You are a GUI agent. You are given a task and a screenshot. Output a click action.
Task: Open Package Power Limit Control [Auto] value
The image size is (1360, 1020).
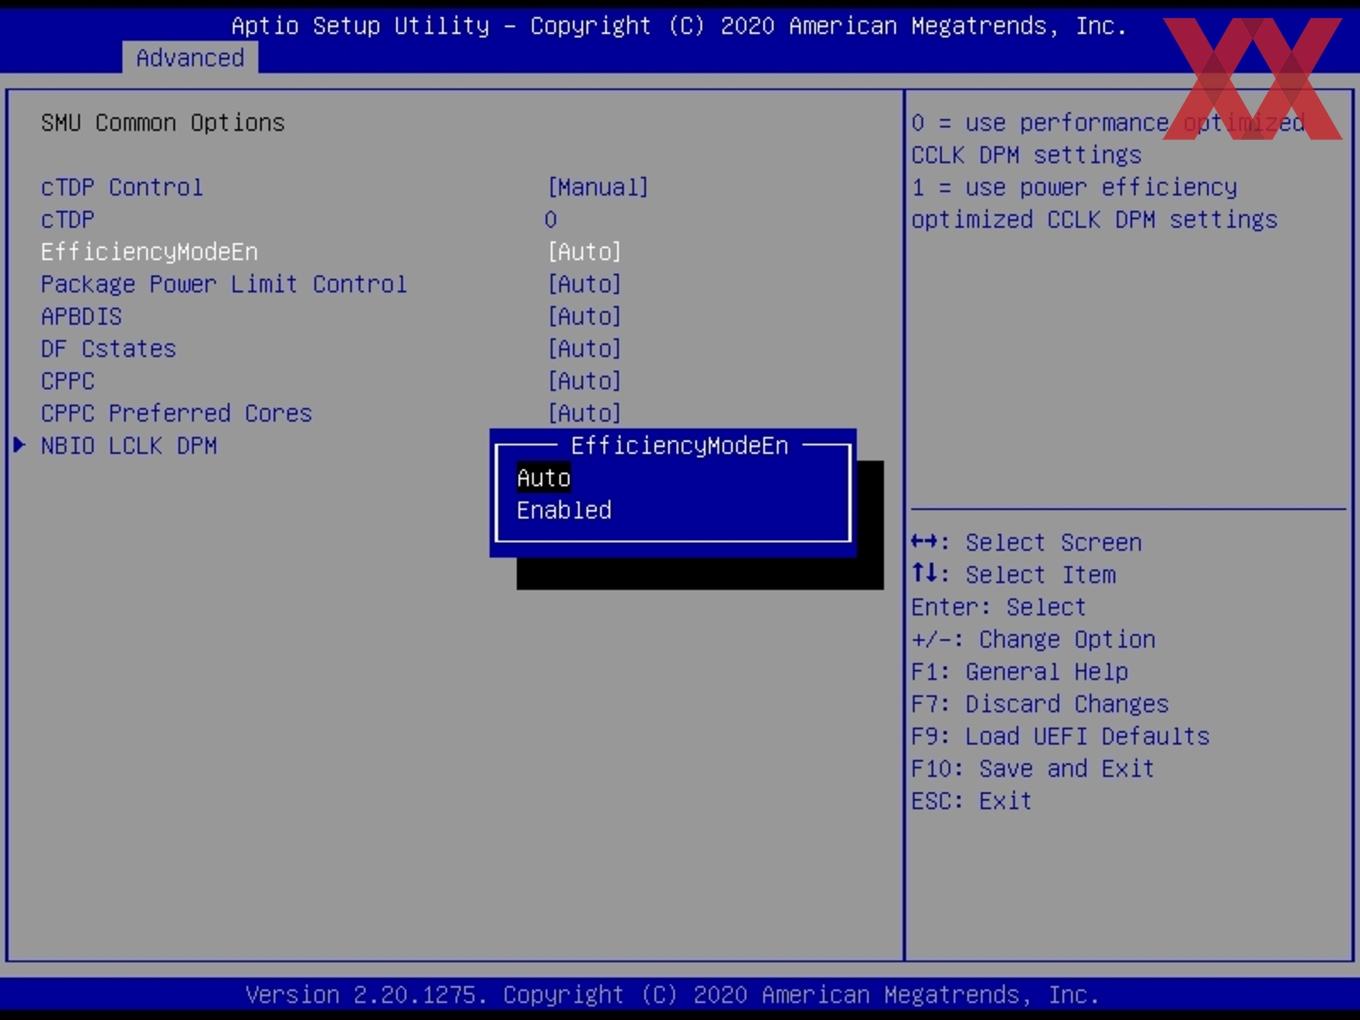[584, 284]
